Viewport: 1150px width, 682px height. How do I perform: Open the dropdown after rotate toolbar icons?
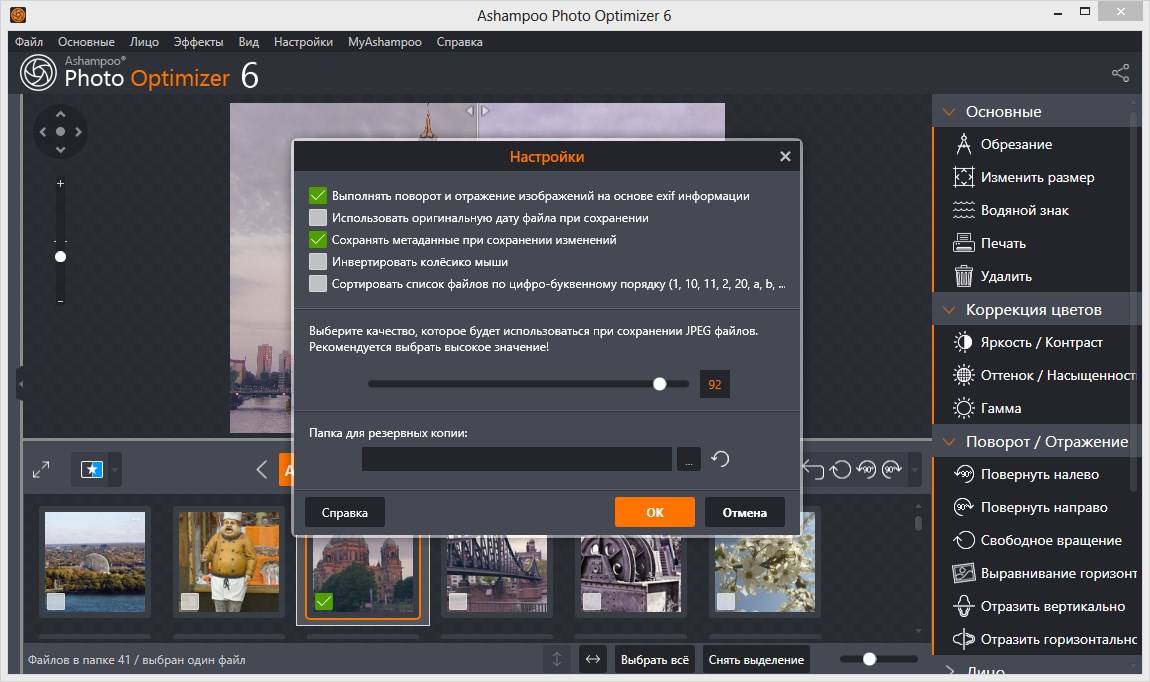[x=914, y=469]
